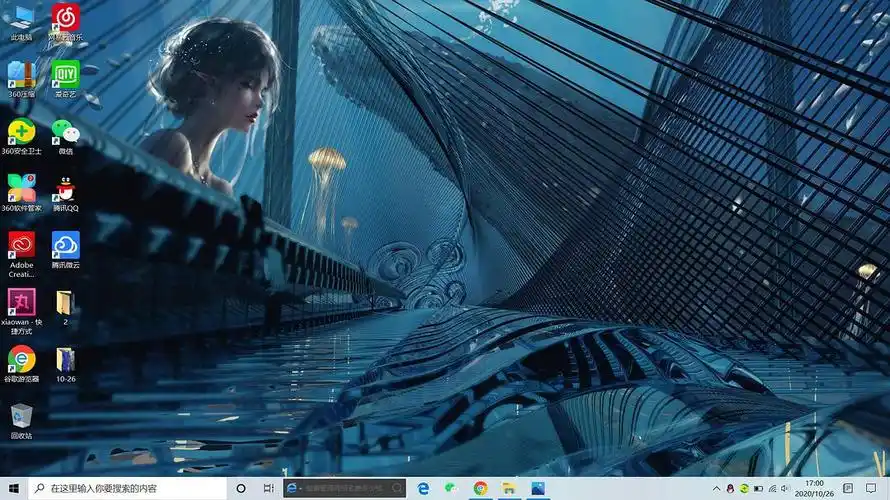Select the Adobe Creative Cloud shortcut
Viewport: 890px width, 500px height.
click(21, 245)
